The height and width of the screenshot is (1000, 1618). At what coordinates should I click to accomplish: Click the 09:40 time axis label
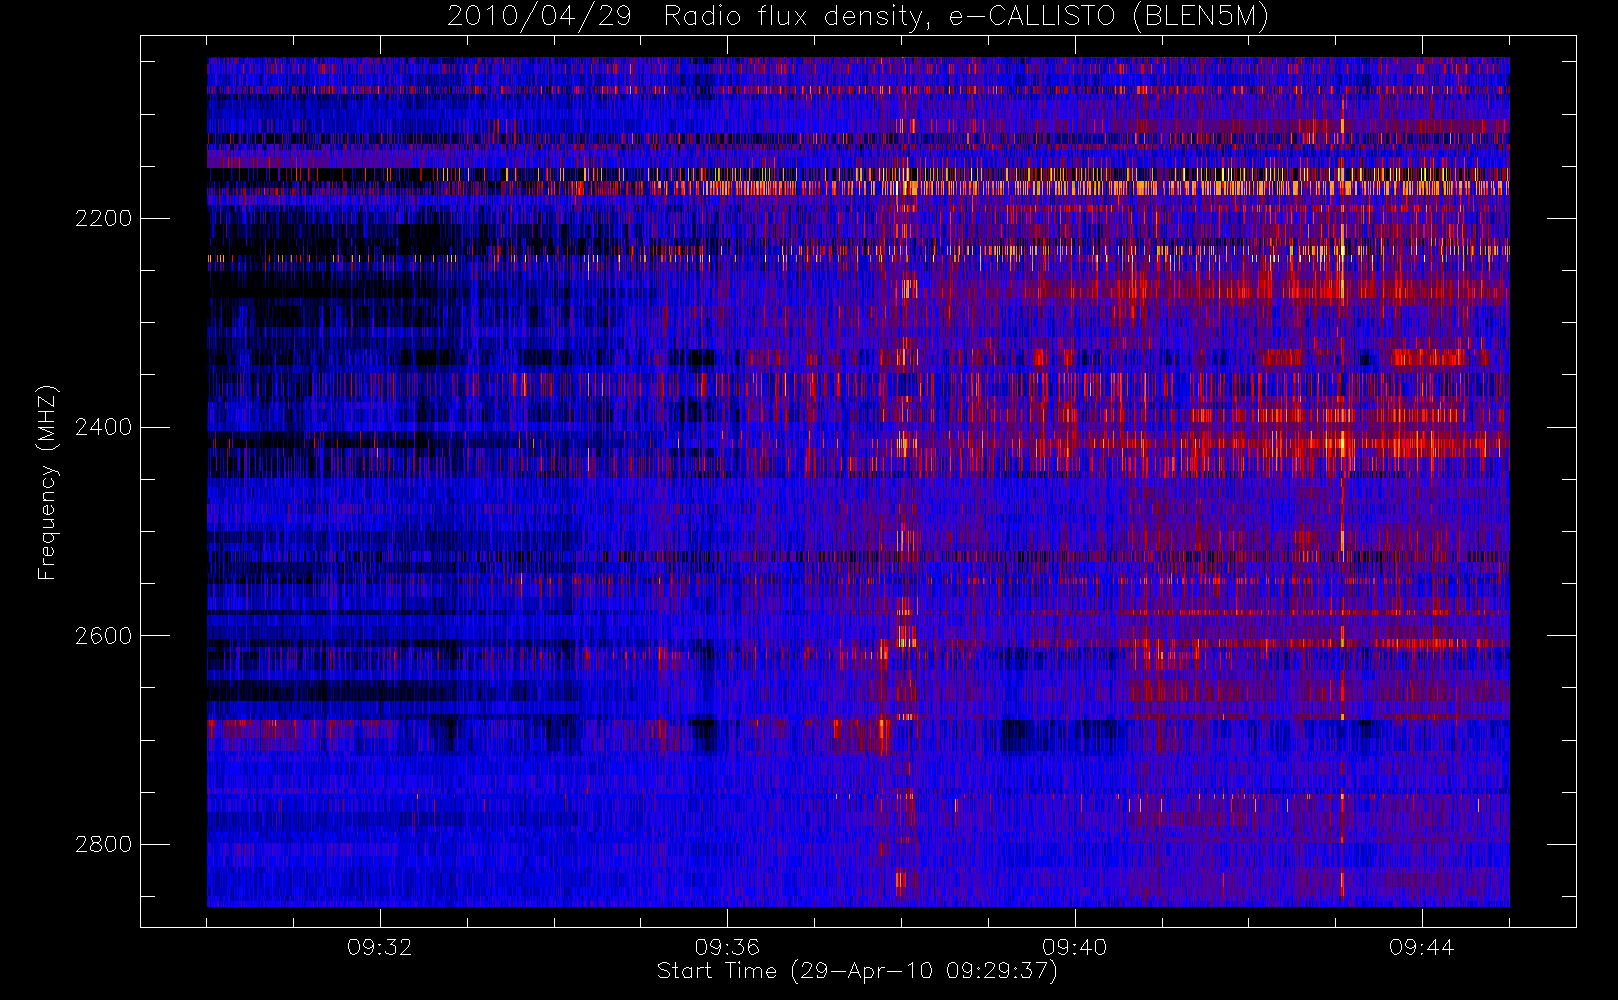point(1074,947)
